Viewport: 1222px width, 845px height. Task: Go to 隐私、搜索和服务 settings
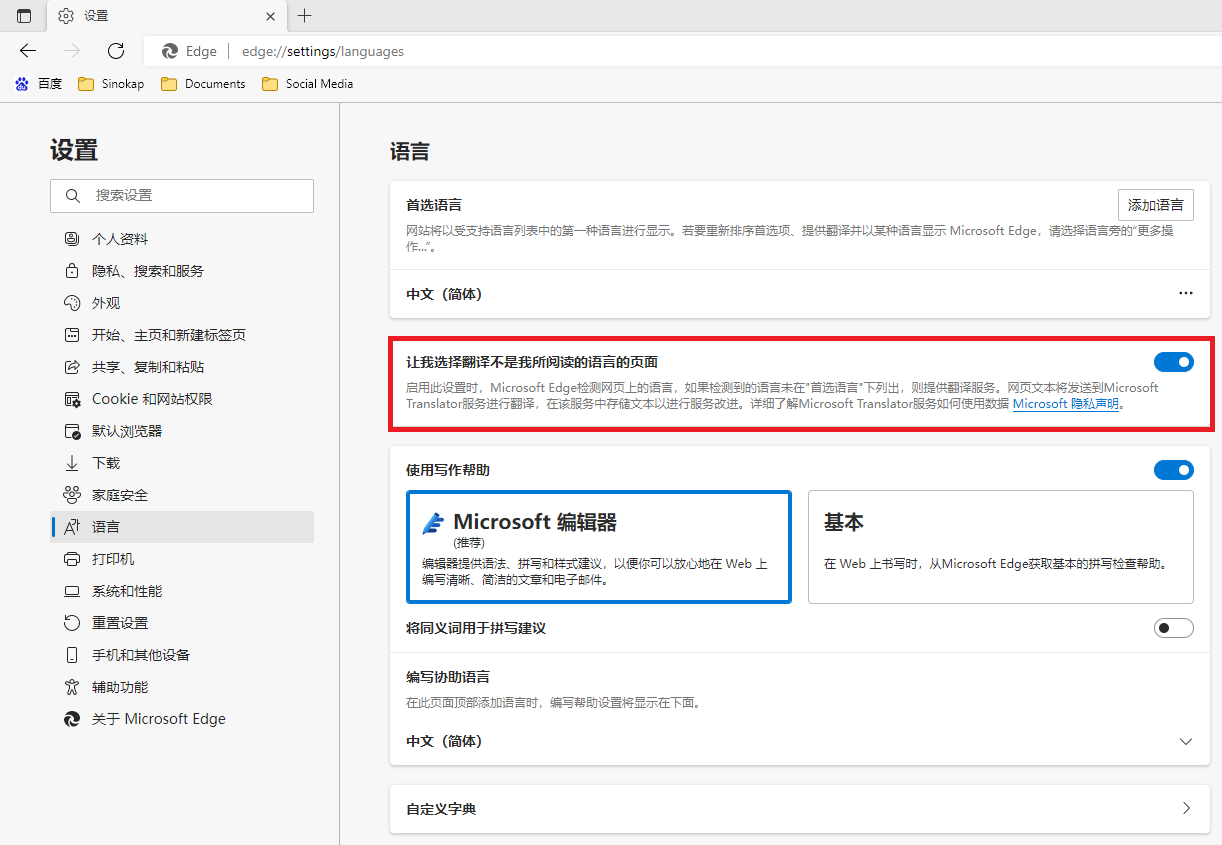pos(147,271)
